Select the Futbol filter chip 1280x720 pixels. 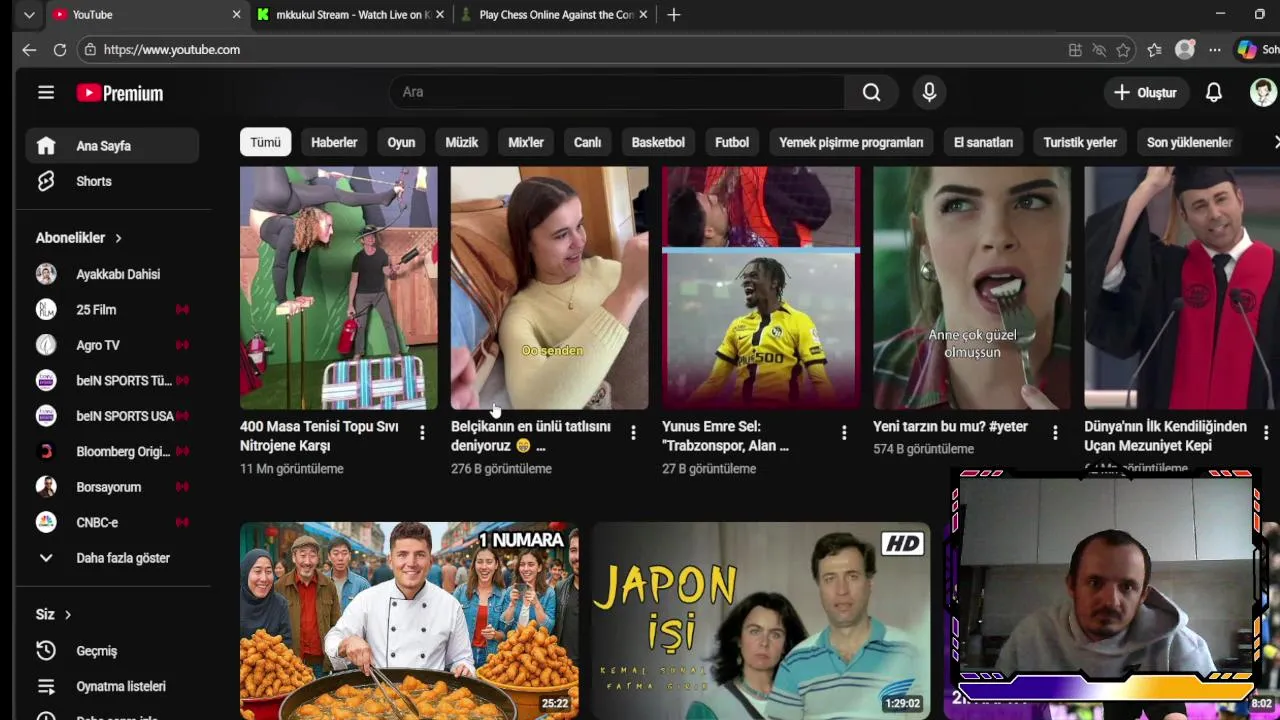click(732, 142)
